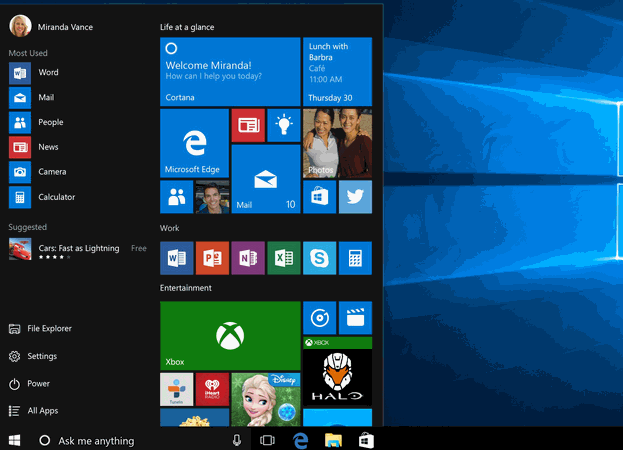The height and width of the screenshot is (450, 623).
Task: Open the Halo game tile
Action: (337, 371)
